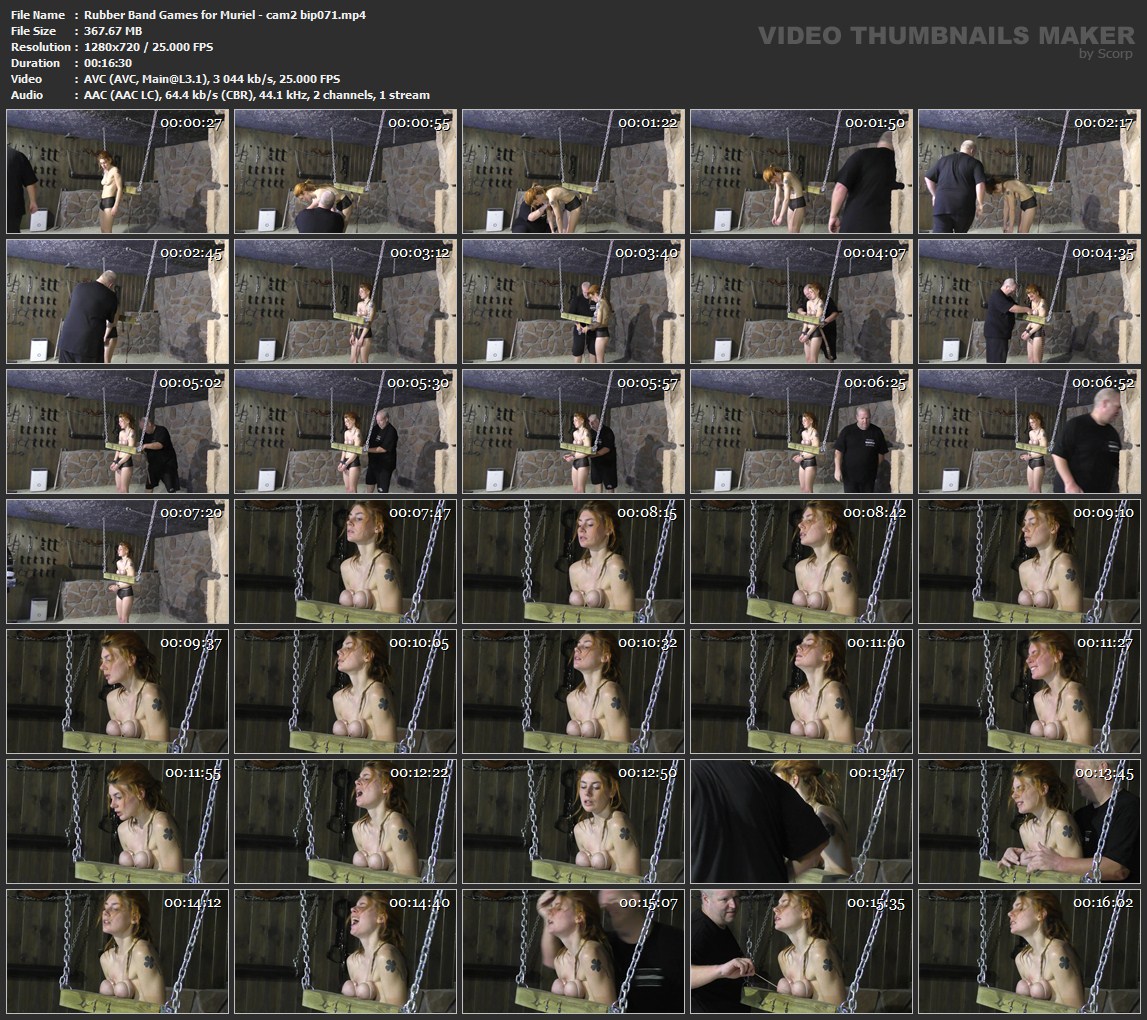The height and width of the screenshot is (1020, 1147).
Task: Click the Resolution label
Action: [40, 47]
